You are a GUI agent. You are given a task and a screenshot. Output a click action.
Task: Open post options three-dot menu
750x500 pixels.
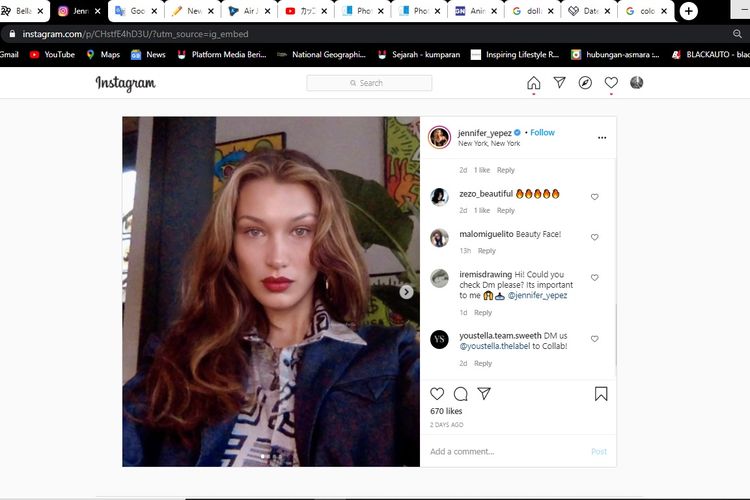click(x=602, y=137)
